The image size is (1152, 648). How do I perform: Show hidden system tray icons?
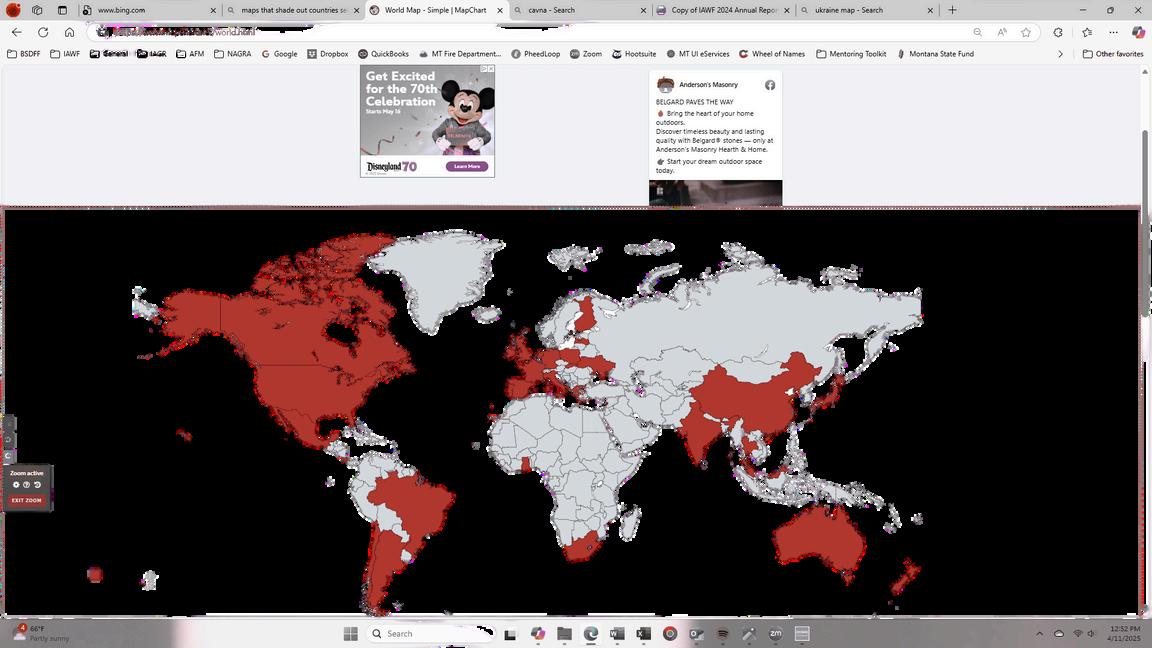(1040, 633)
